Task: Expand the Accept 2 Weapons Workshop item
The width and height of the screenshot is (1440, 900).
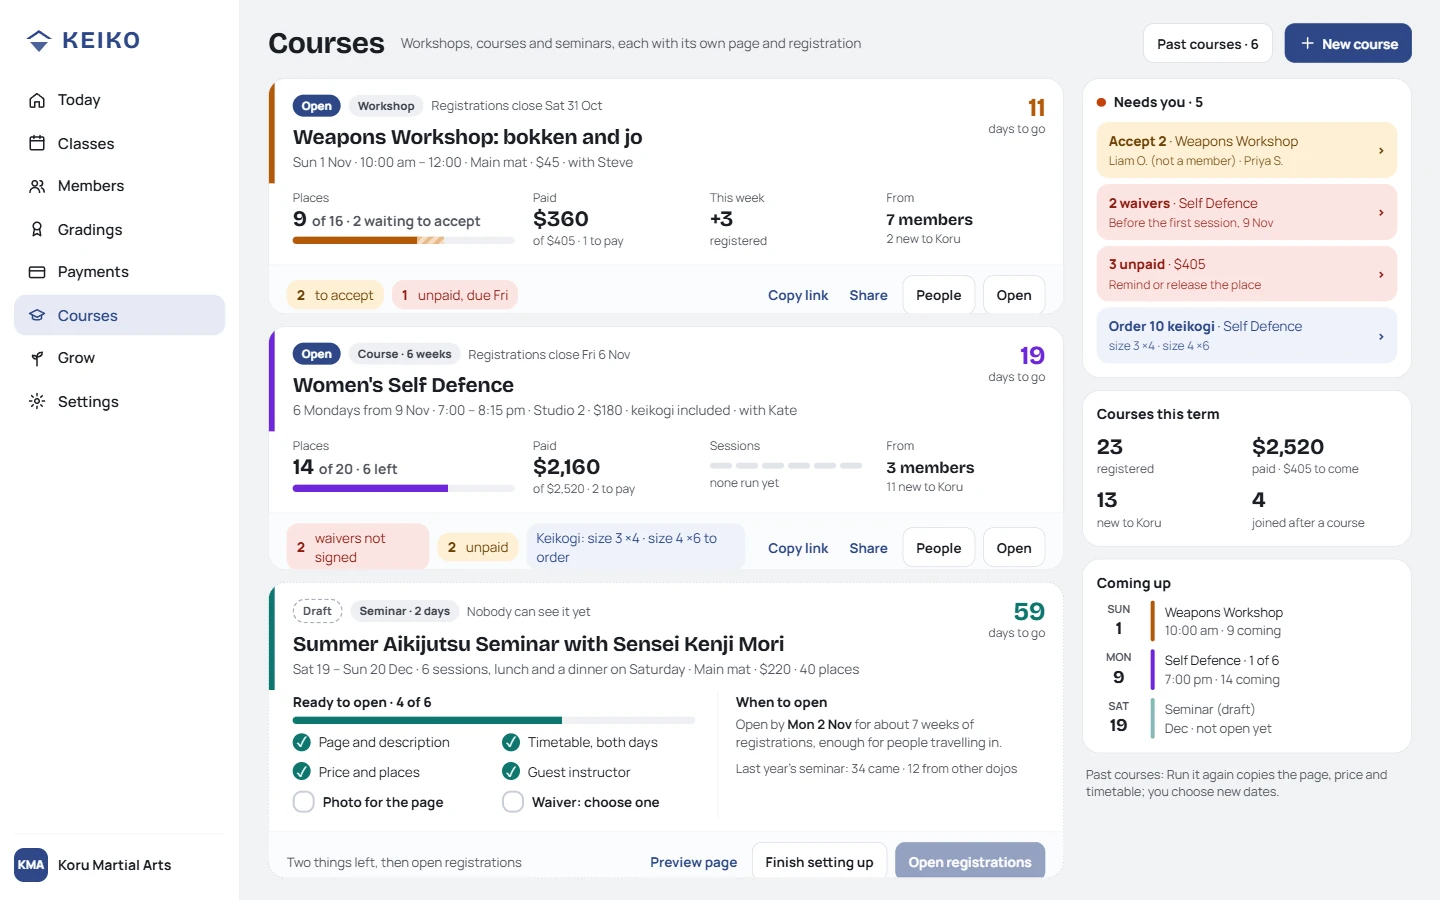Action: tap(1246, 150)
